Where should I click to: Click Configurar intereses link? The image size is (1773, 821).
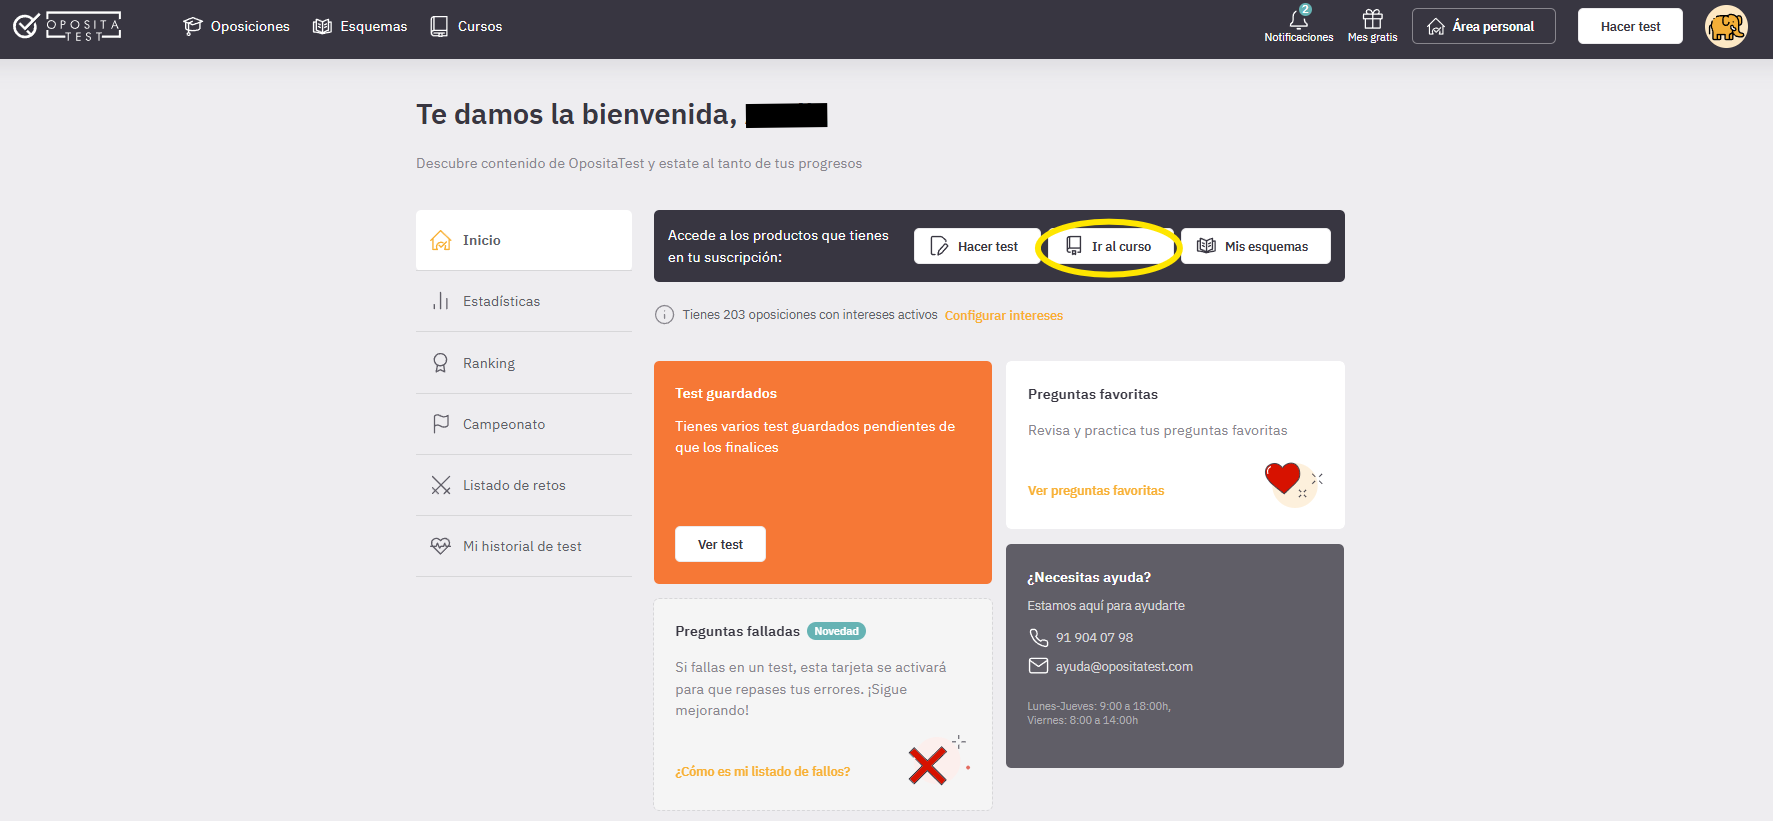click(1004, 315)
